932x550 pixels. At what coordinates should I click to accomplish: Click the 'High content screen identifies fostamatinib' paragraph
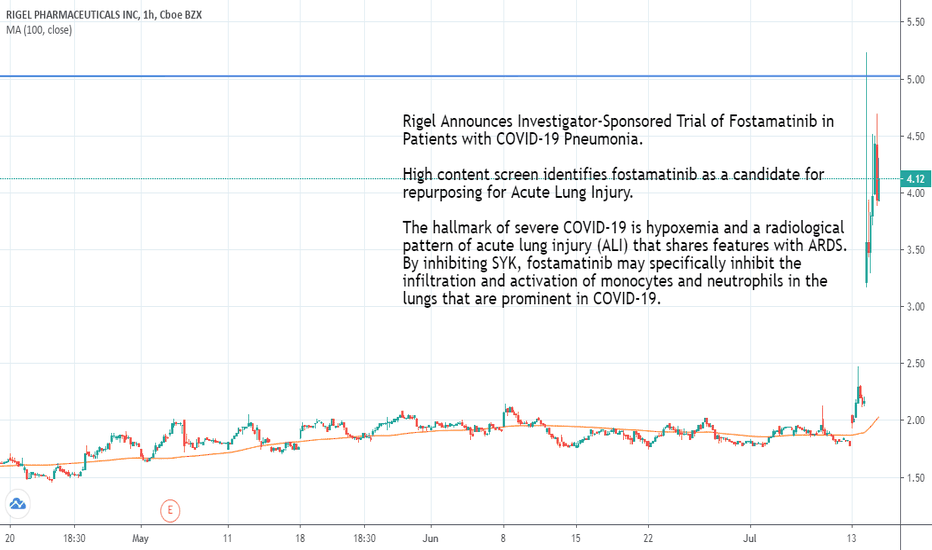[613, 183]
